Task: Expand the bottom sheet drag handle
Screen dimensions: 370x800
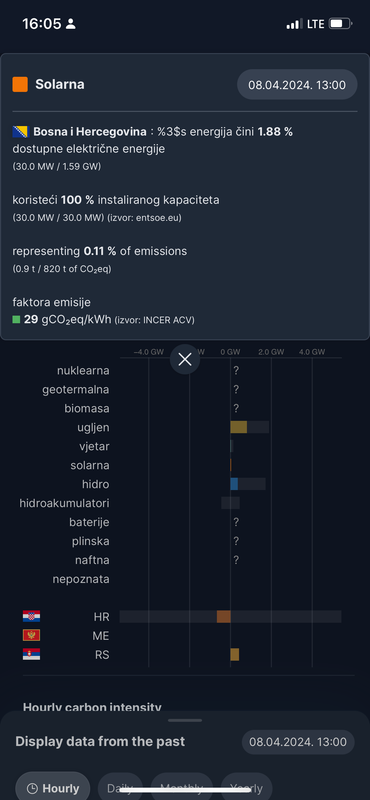Action: click(185, 720)
